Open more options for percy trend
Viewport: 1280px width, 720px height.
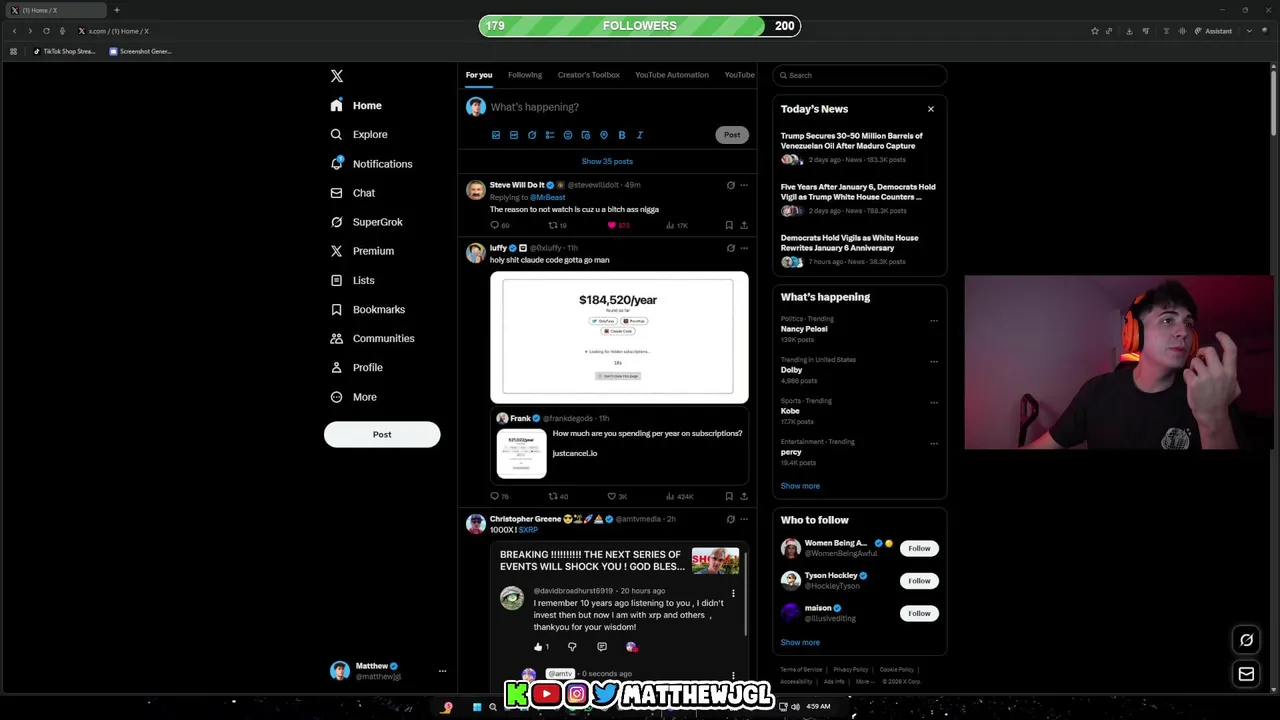click(x=934, y=444)
